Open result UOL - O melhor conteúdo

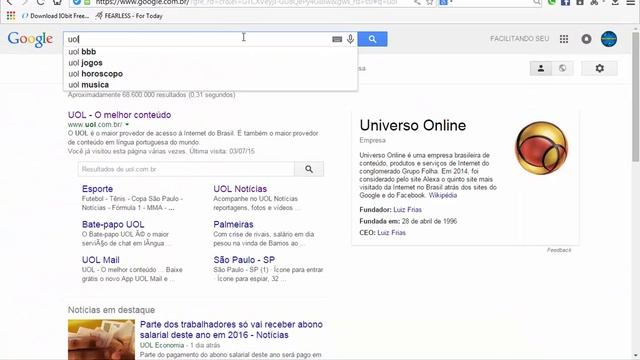120,115
